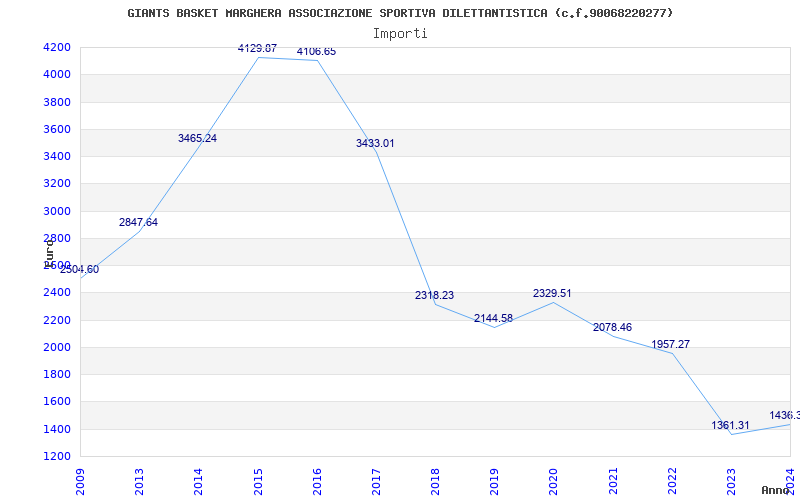
Task: Click the y-axis tick 2400
Action: pos(56,293)
